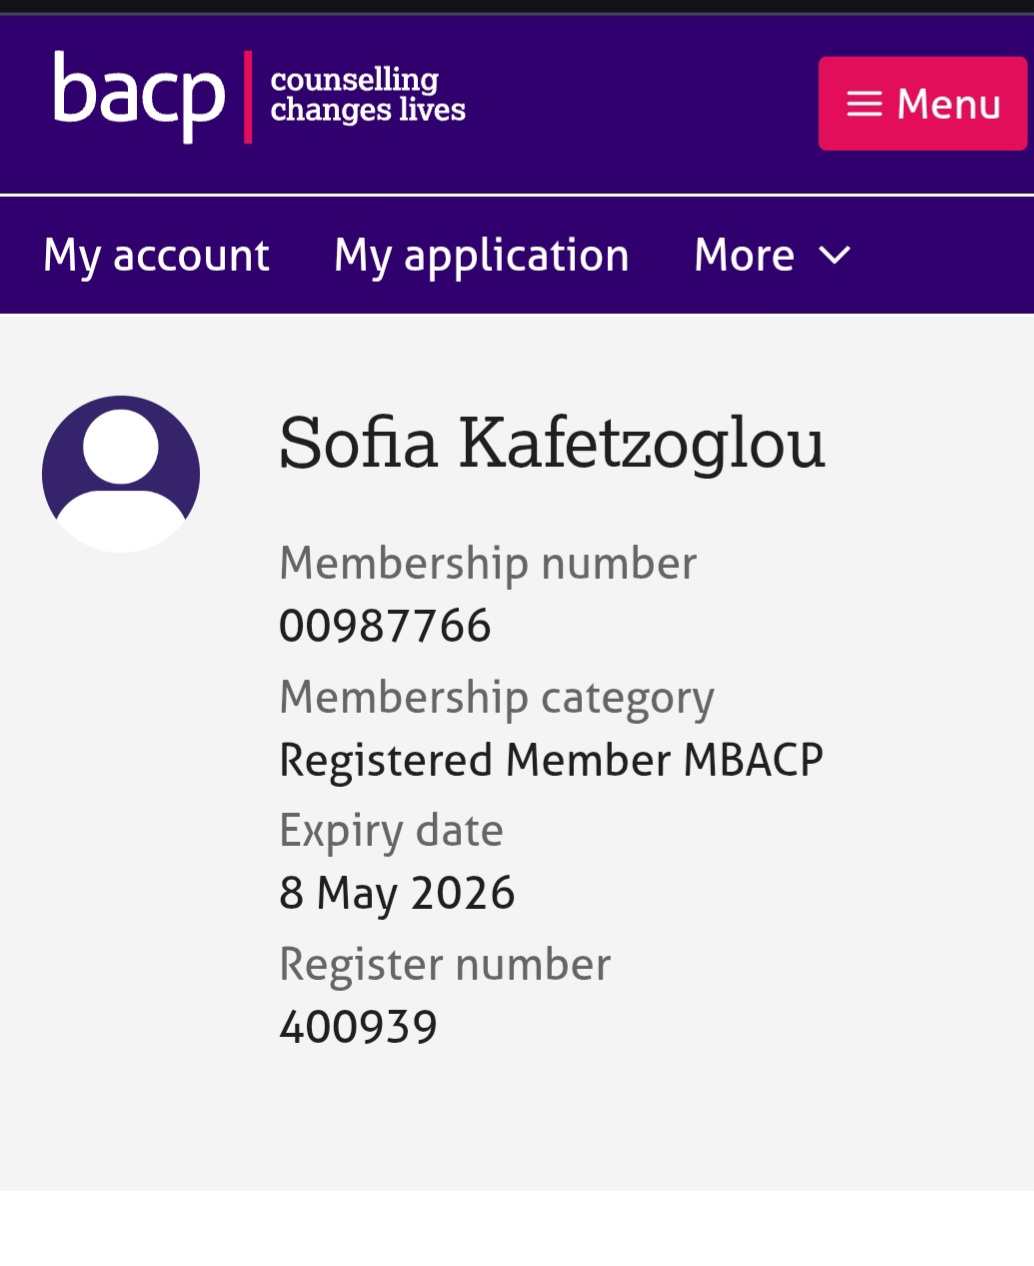Click the Register number label
The width and height of the screenshot is (1034, 1266).
click(x=444, y=964)
